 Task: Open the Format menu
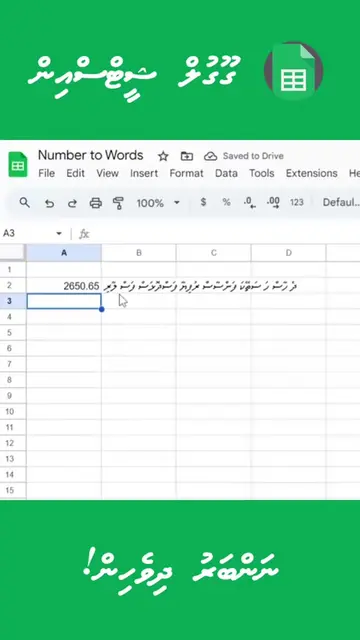coord(187,173)
